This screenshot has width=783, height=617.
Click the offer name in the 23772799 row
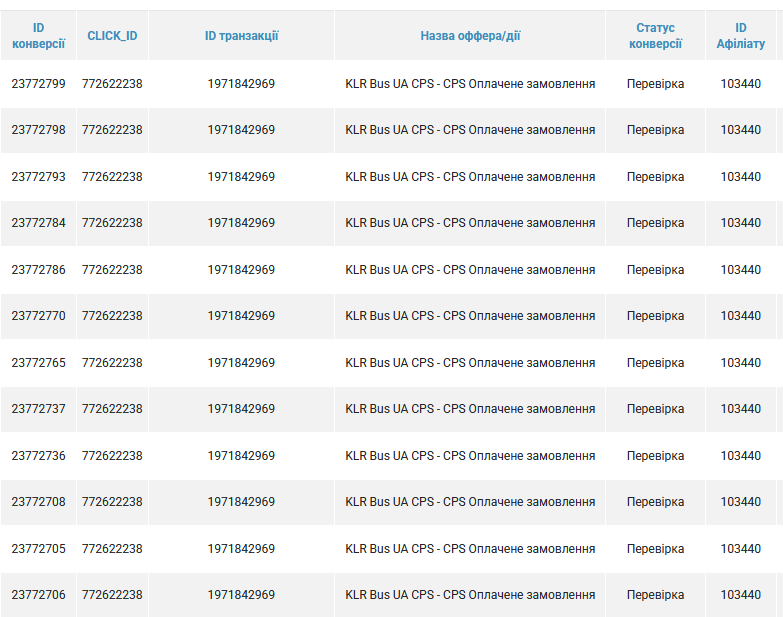tap(470, 84)
